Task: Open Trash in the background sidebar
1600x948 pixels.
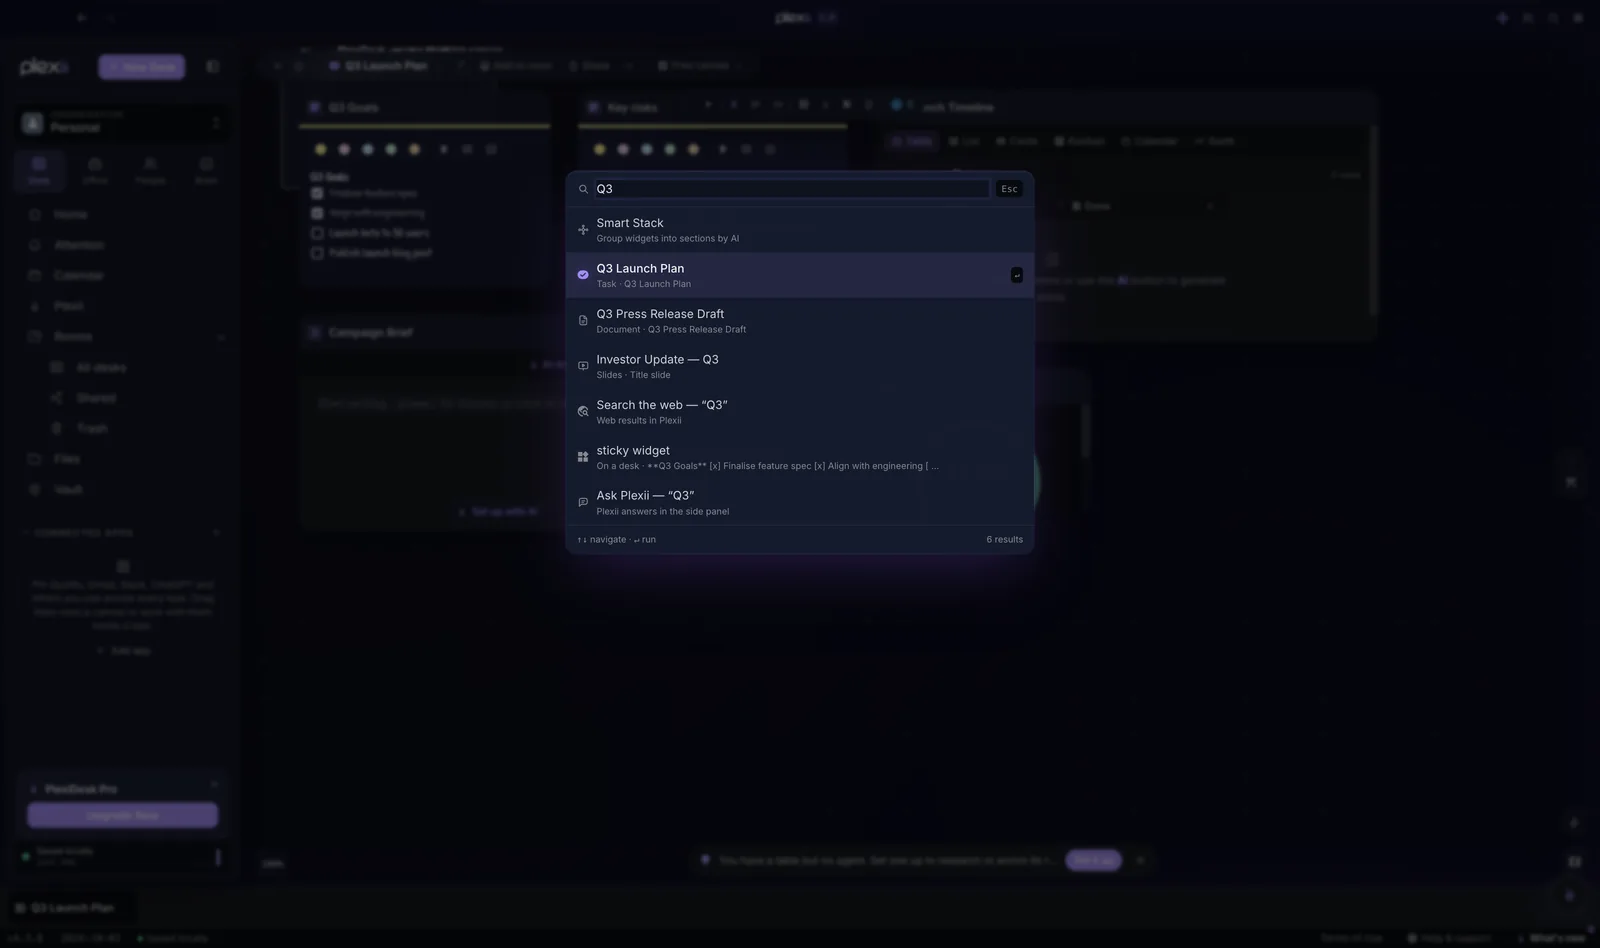Action: coord(92,429)
